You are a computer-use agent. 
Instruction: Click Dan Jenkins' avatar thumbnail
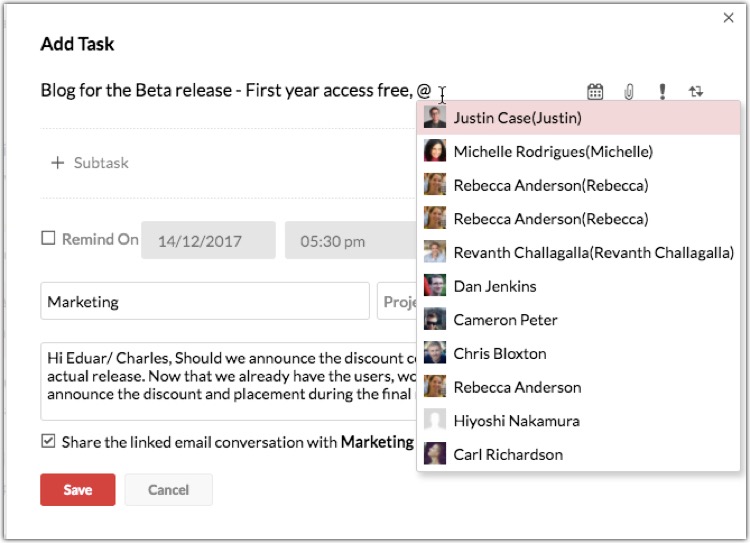click(435, 286)
